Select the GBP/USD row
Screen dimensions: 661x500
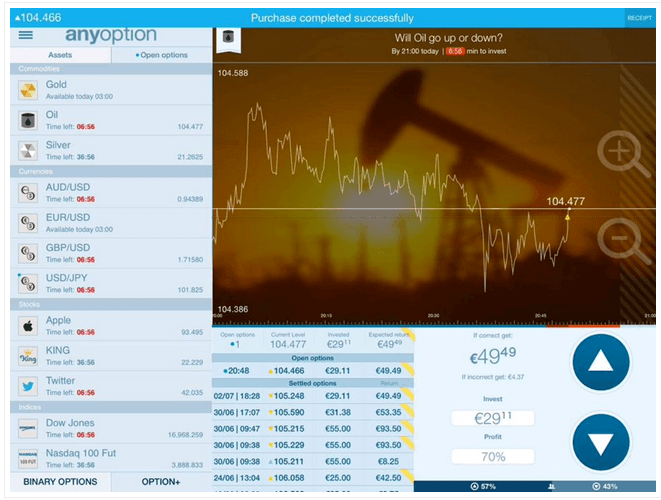click(111, 253)
